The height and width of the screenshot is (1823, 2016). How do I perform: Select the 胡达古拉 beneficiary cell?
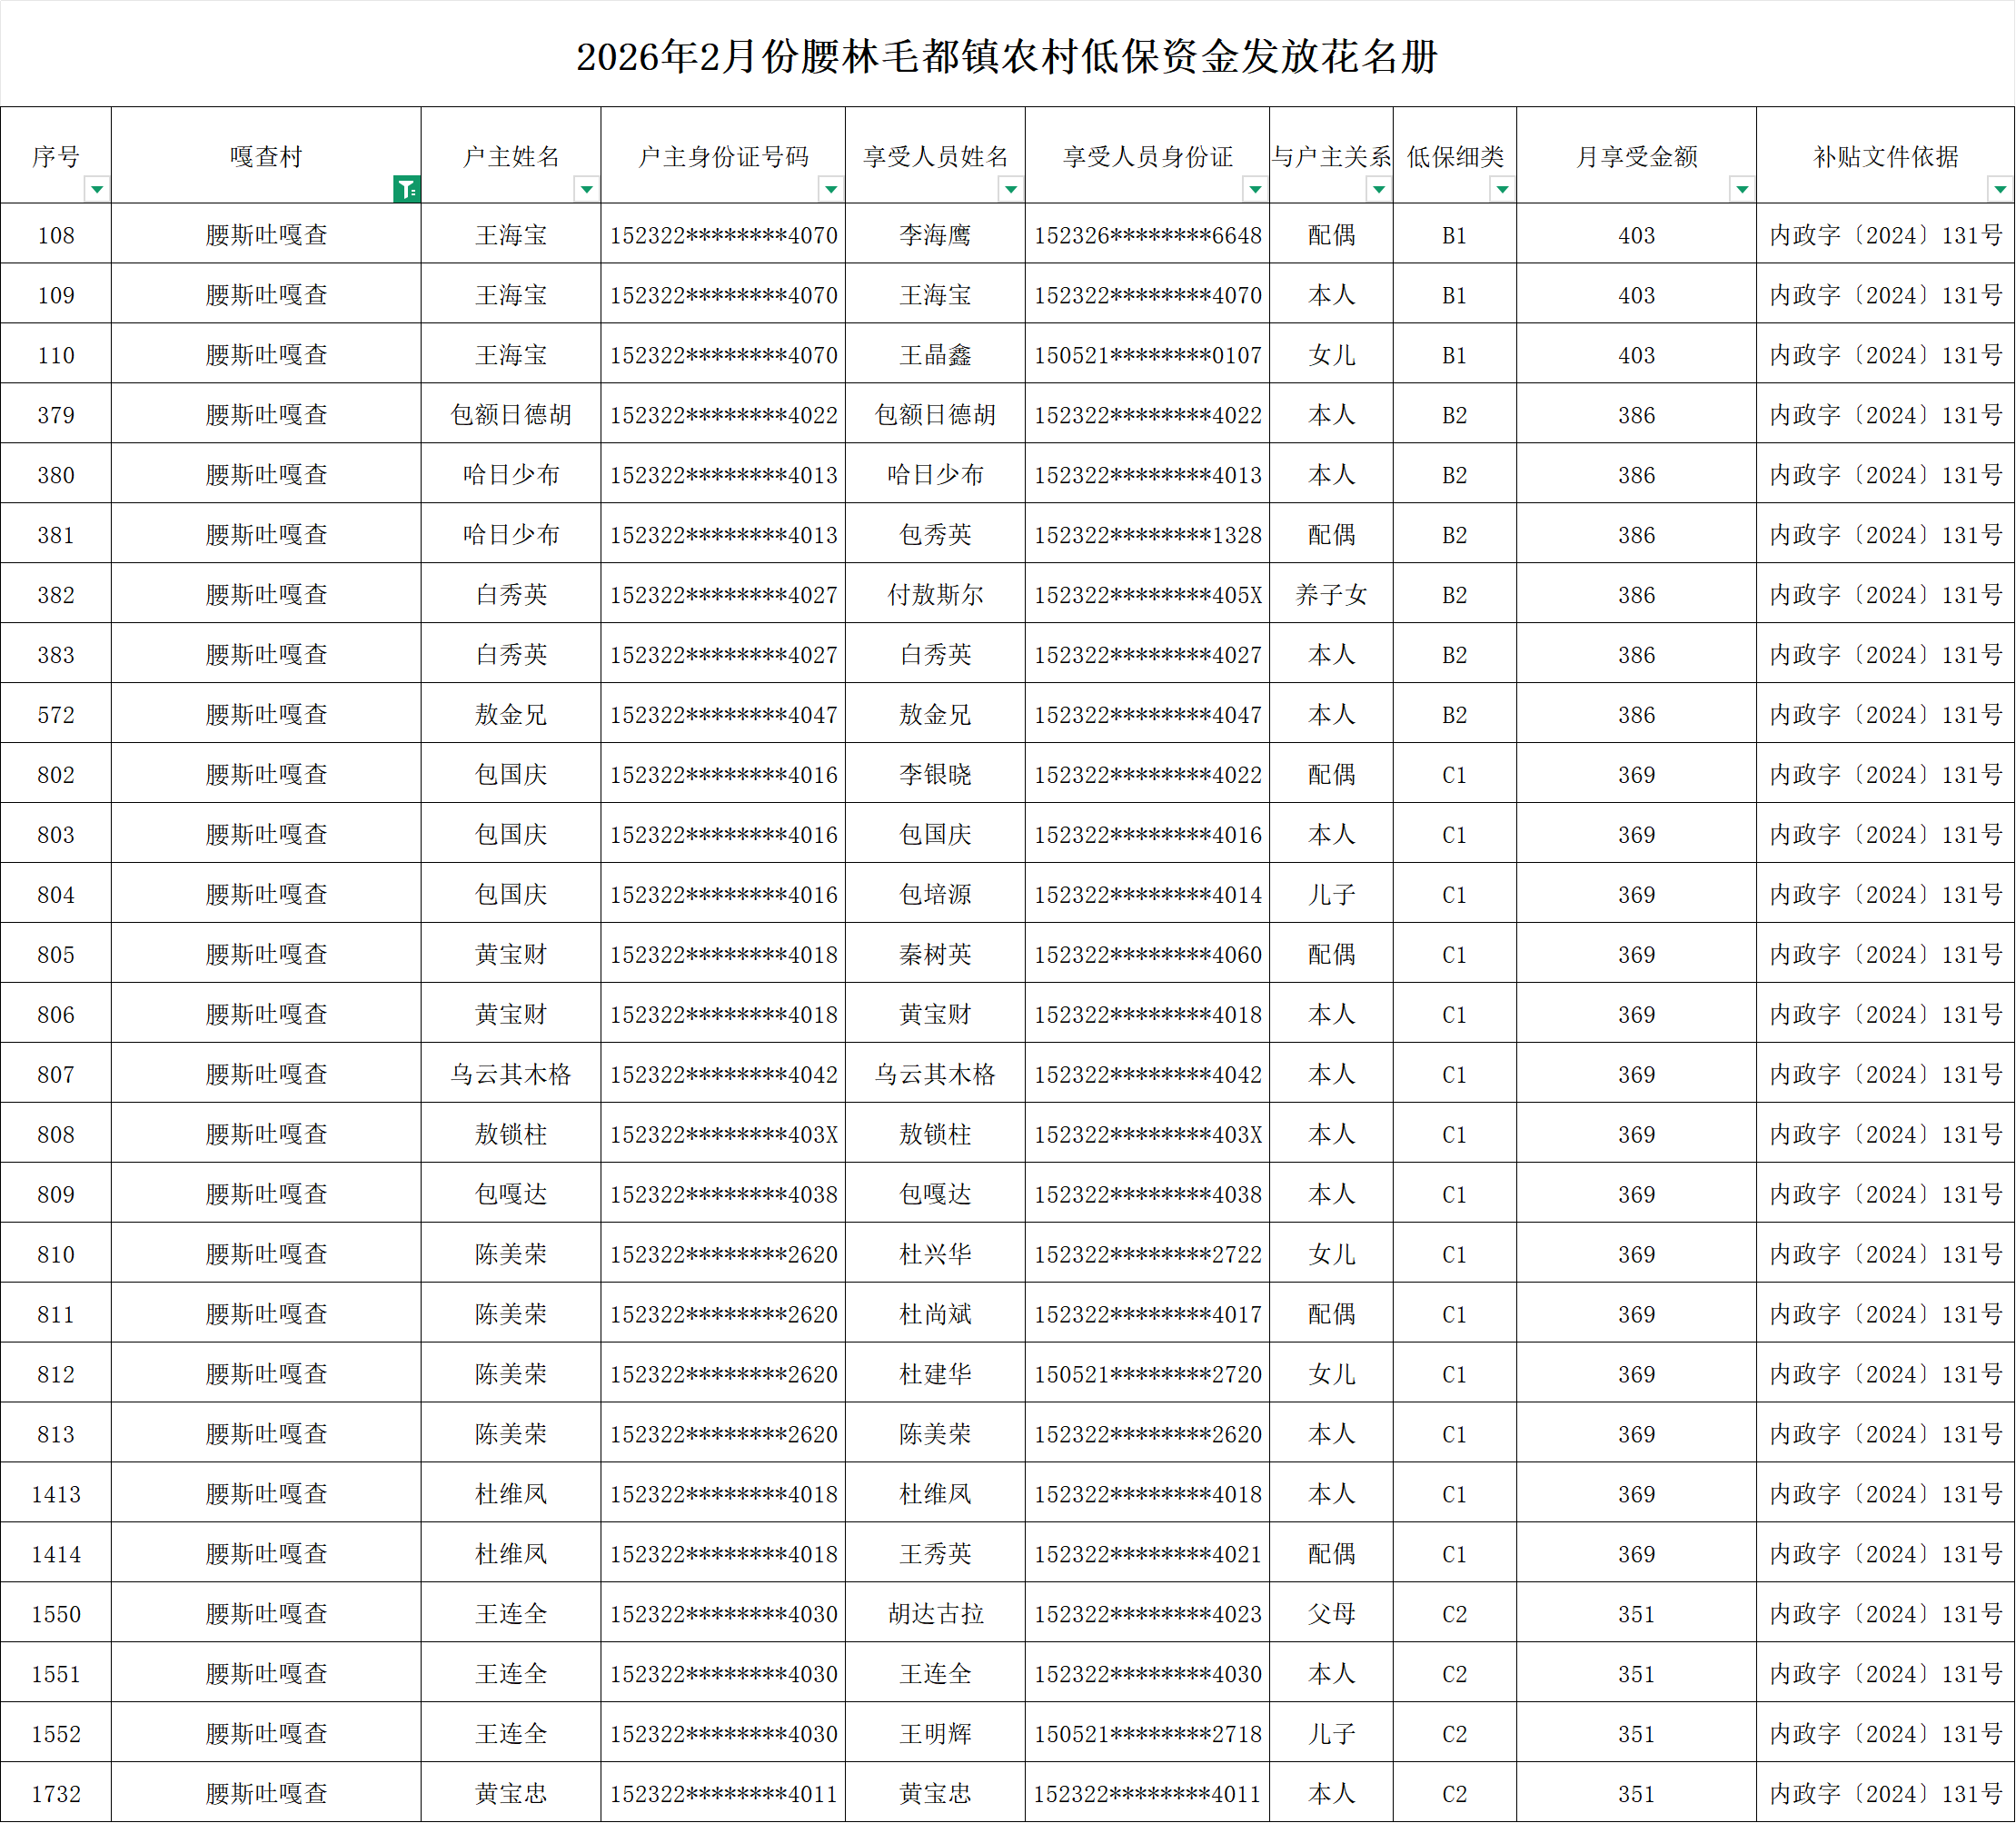point(935,1614)
